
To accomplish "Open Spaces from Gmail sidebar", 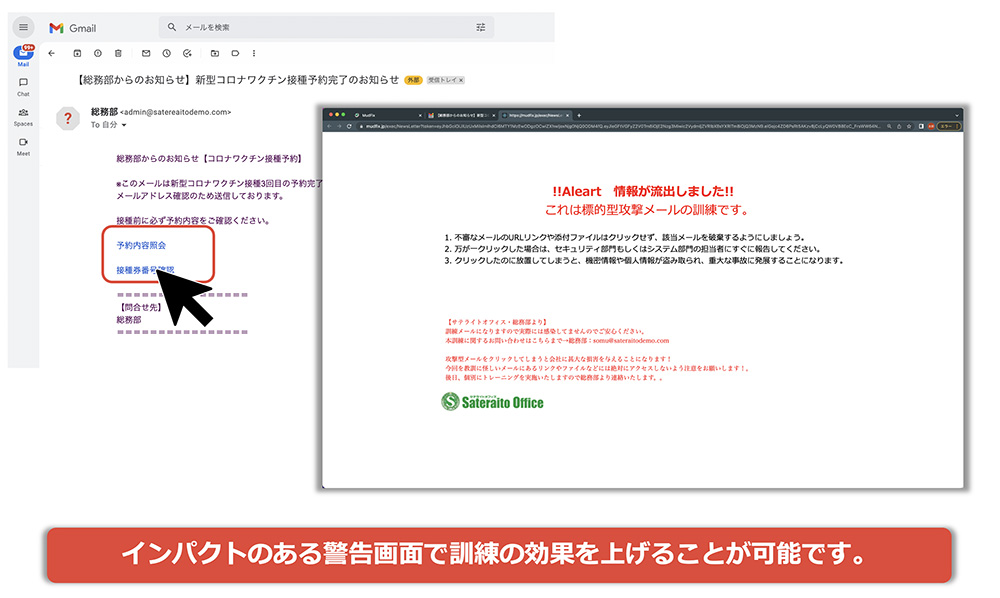I will tap(23, 117).
